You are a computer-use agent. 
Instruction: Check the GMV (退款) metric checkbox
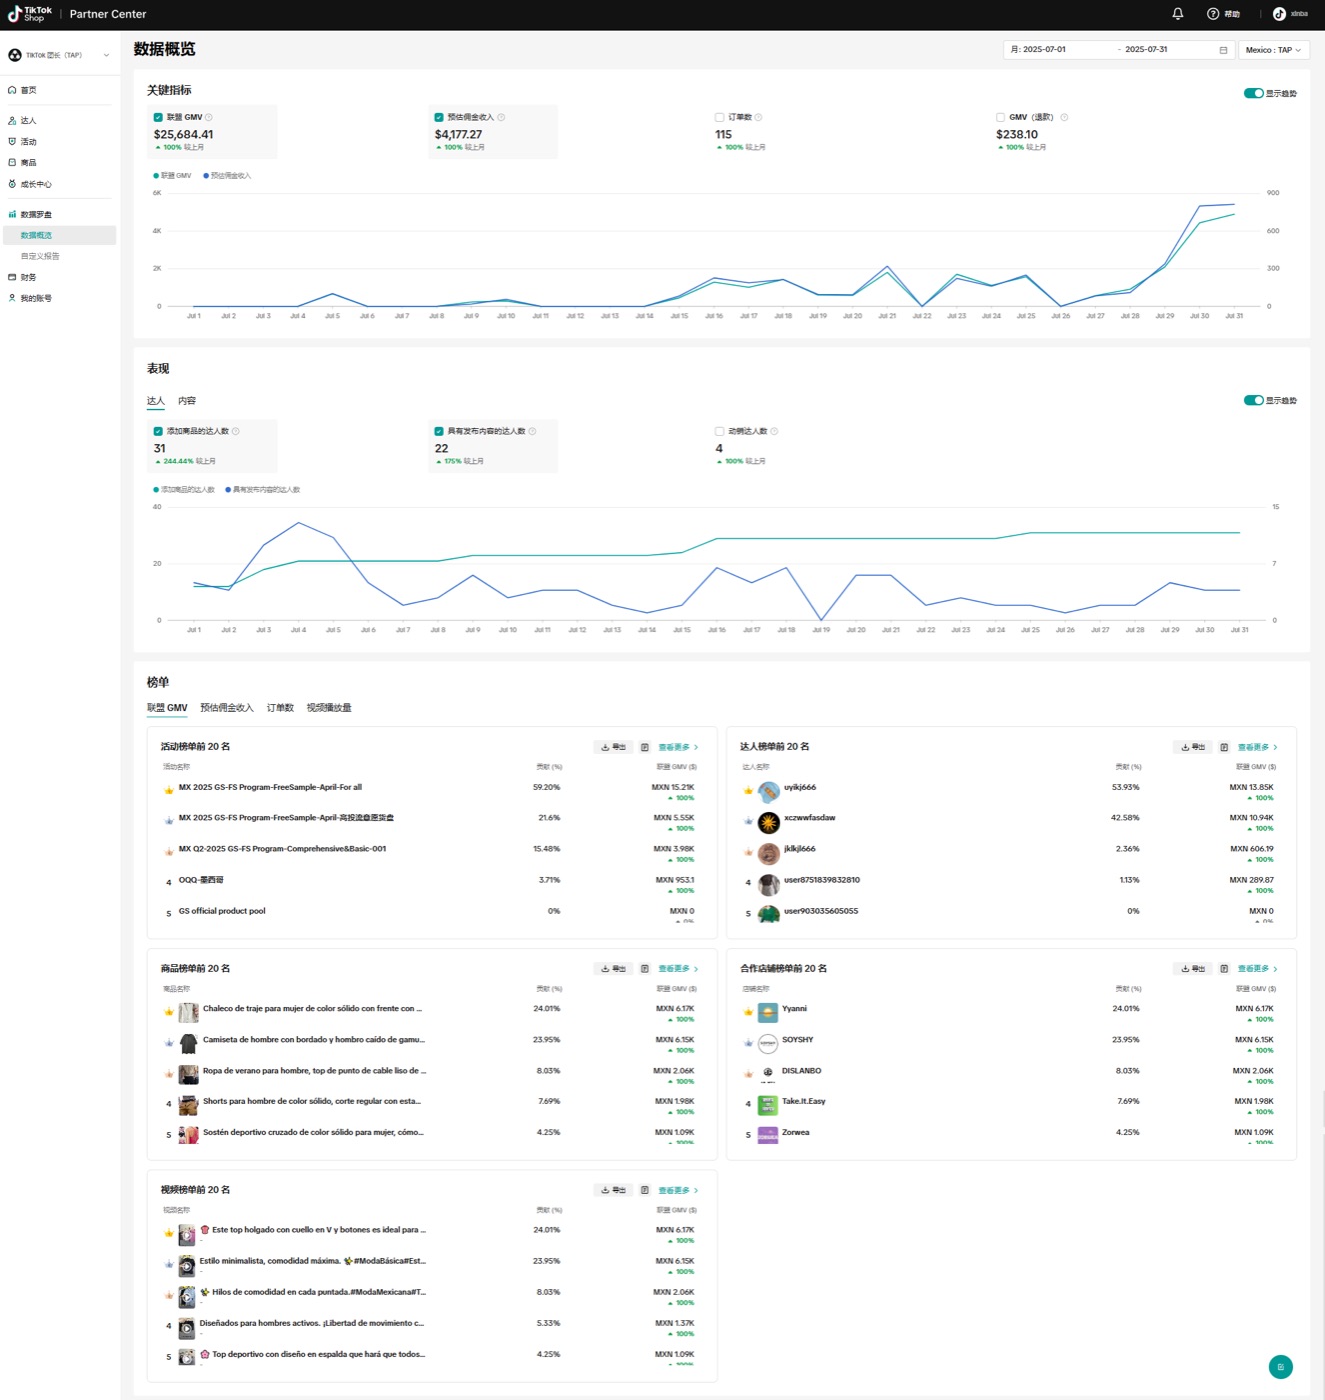1001,117
